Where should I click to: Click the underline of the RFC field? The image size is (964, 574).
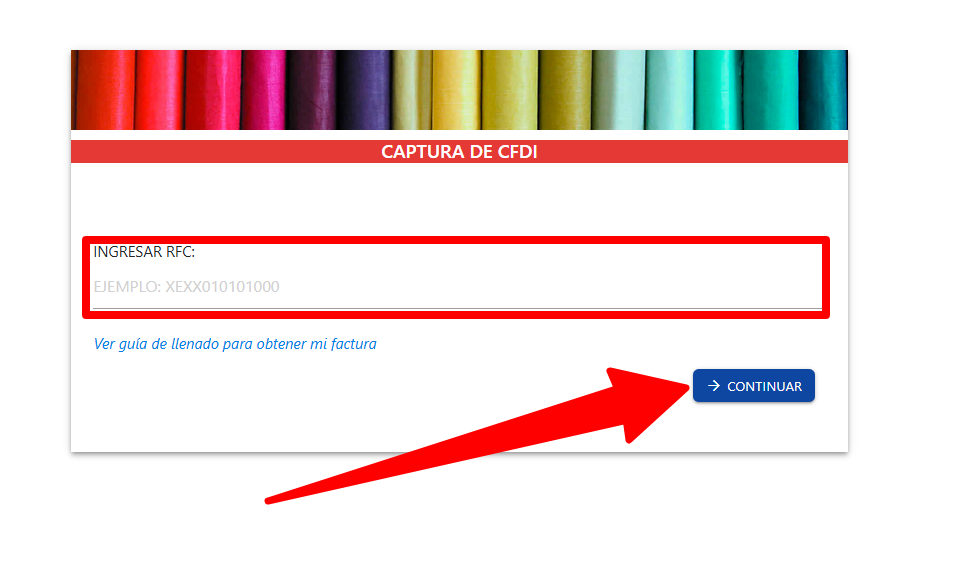point(457,307)
